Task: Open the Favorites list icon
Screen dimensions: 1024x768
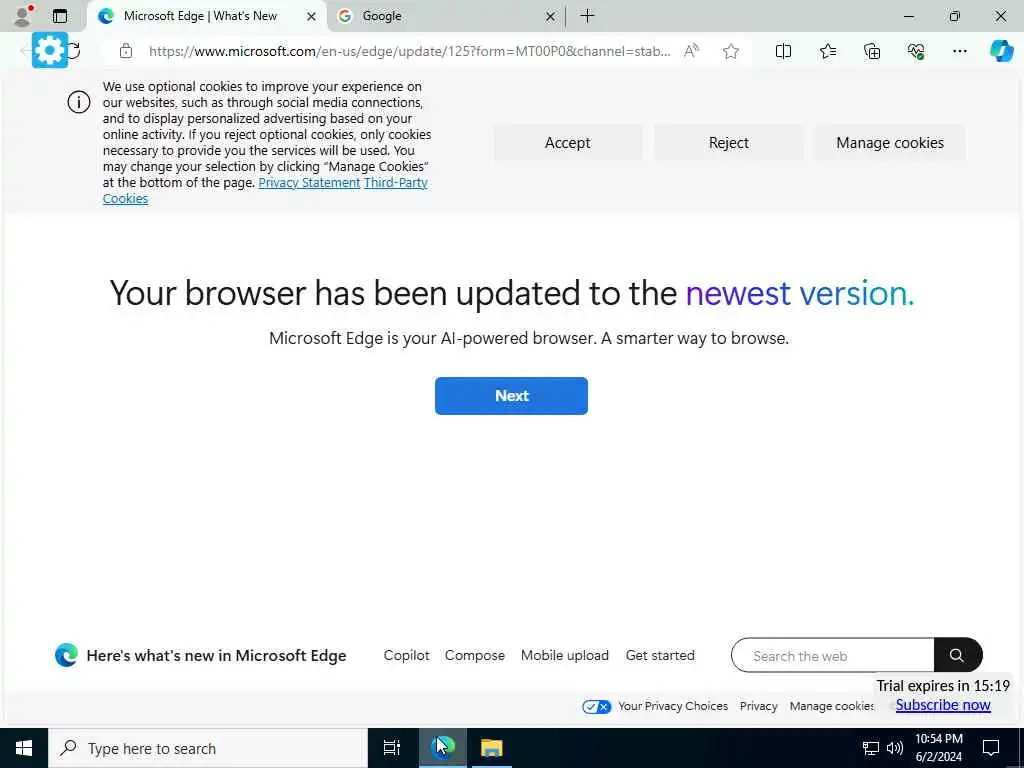Action: [x=827, y=51]
